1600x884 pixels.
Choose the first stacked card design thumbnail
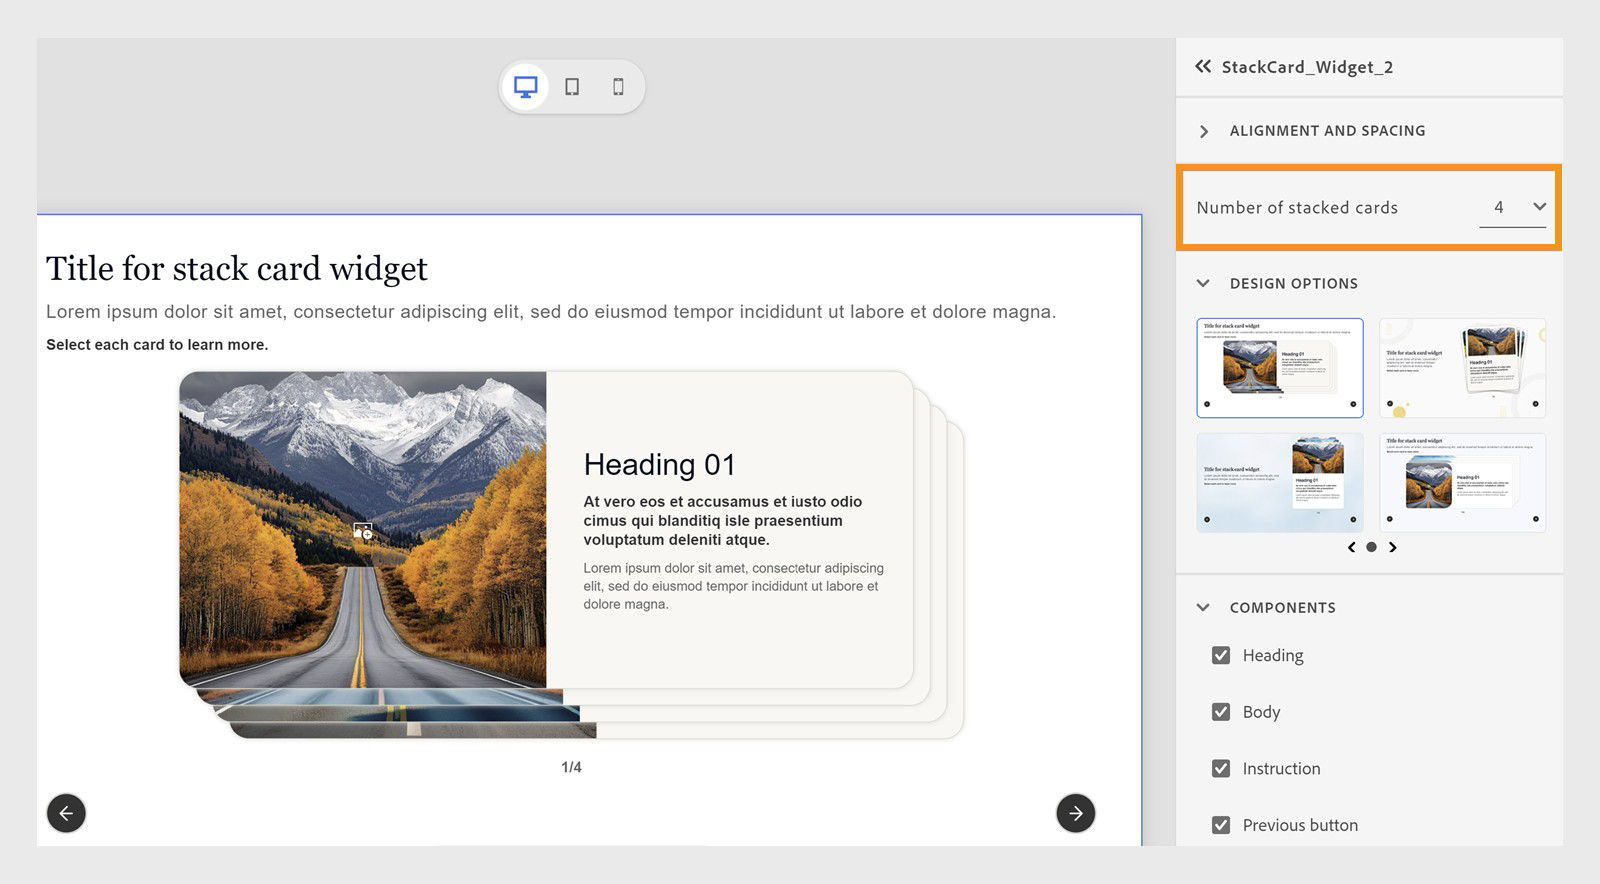pyautogui.click(x=1280, y=368)
